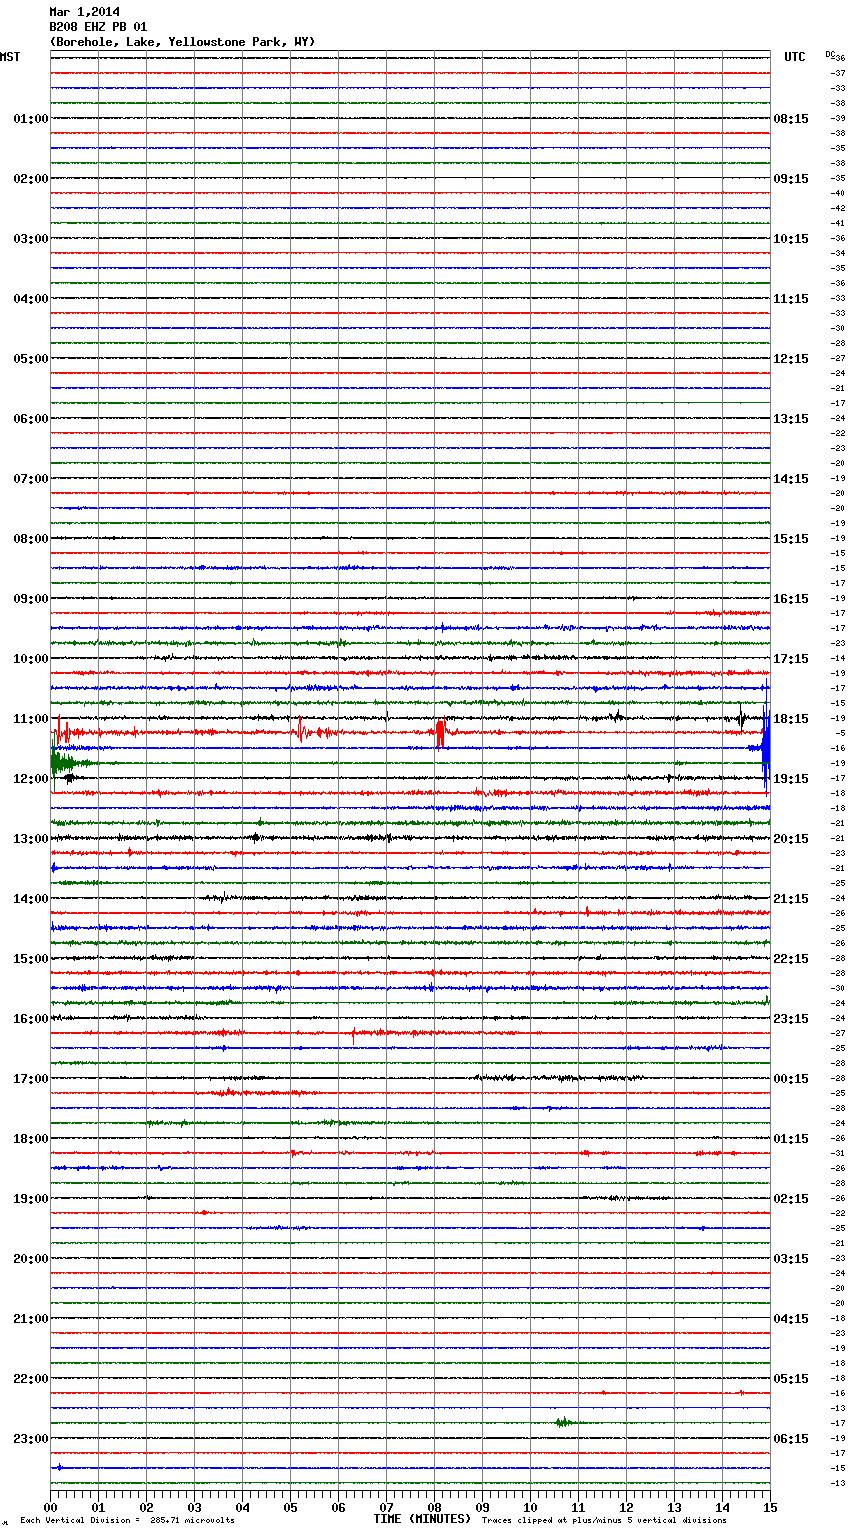The image size is (850, 1534).
Task: Click the "-42" DC offset value
Action: 839,209
